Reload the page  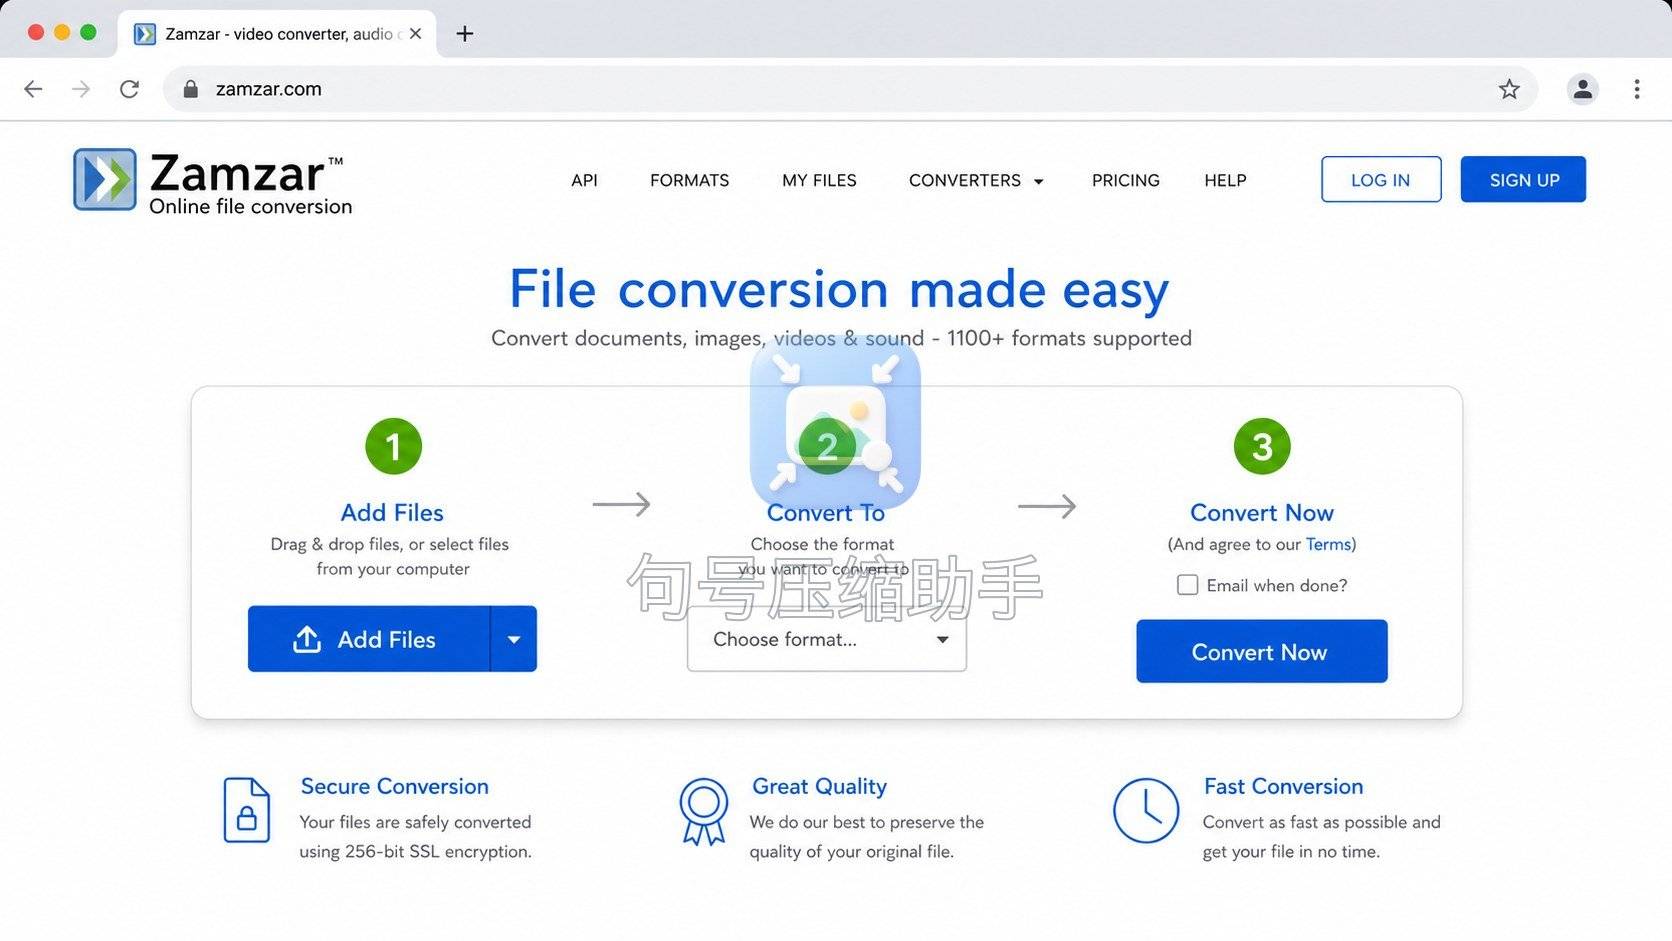(x=129, y=89)
